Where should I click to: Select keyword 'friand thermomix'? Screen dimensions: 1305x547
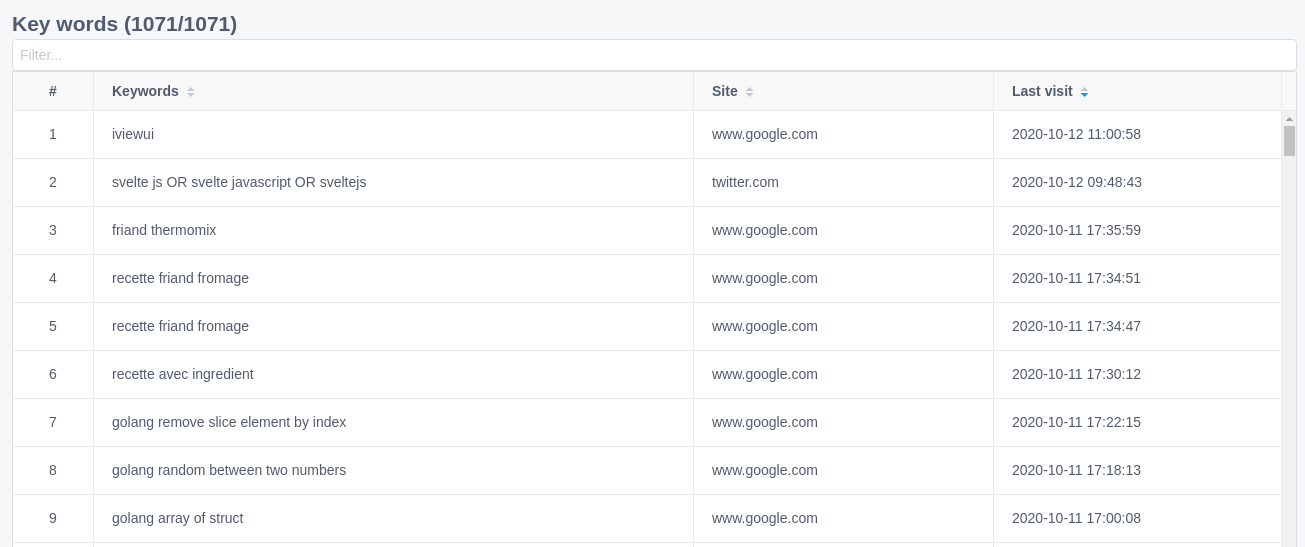point(164,230)
